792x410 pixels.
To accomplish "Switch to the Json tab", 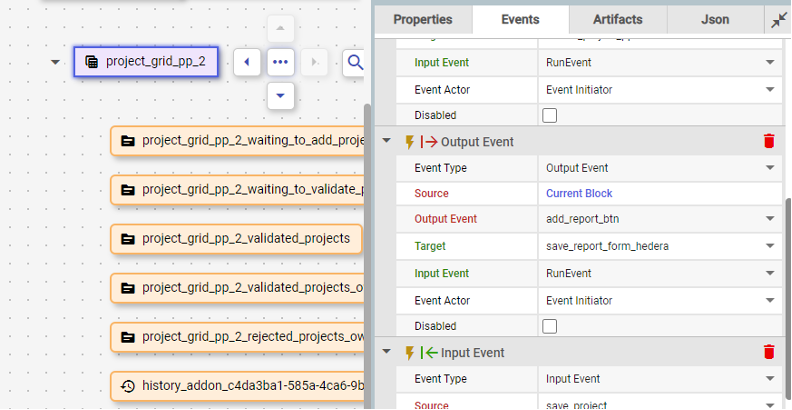I will (715, 19).
